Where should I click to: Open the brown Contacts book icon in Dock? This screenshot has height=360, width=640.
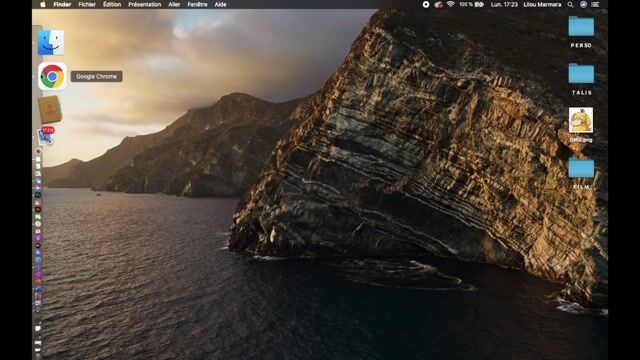(x=50, y=109)
